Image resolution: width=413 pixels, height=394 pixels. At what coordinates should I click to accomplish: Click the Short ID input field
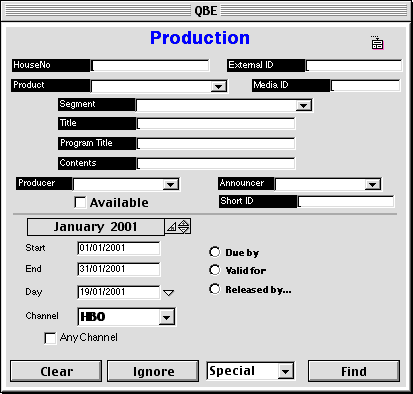[x=346, y=202]
